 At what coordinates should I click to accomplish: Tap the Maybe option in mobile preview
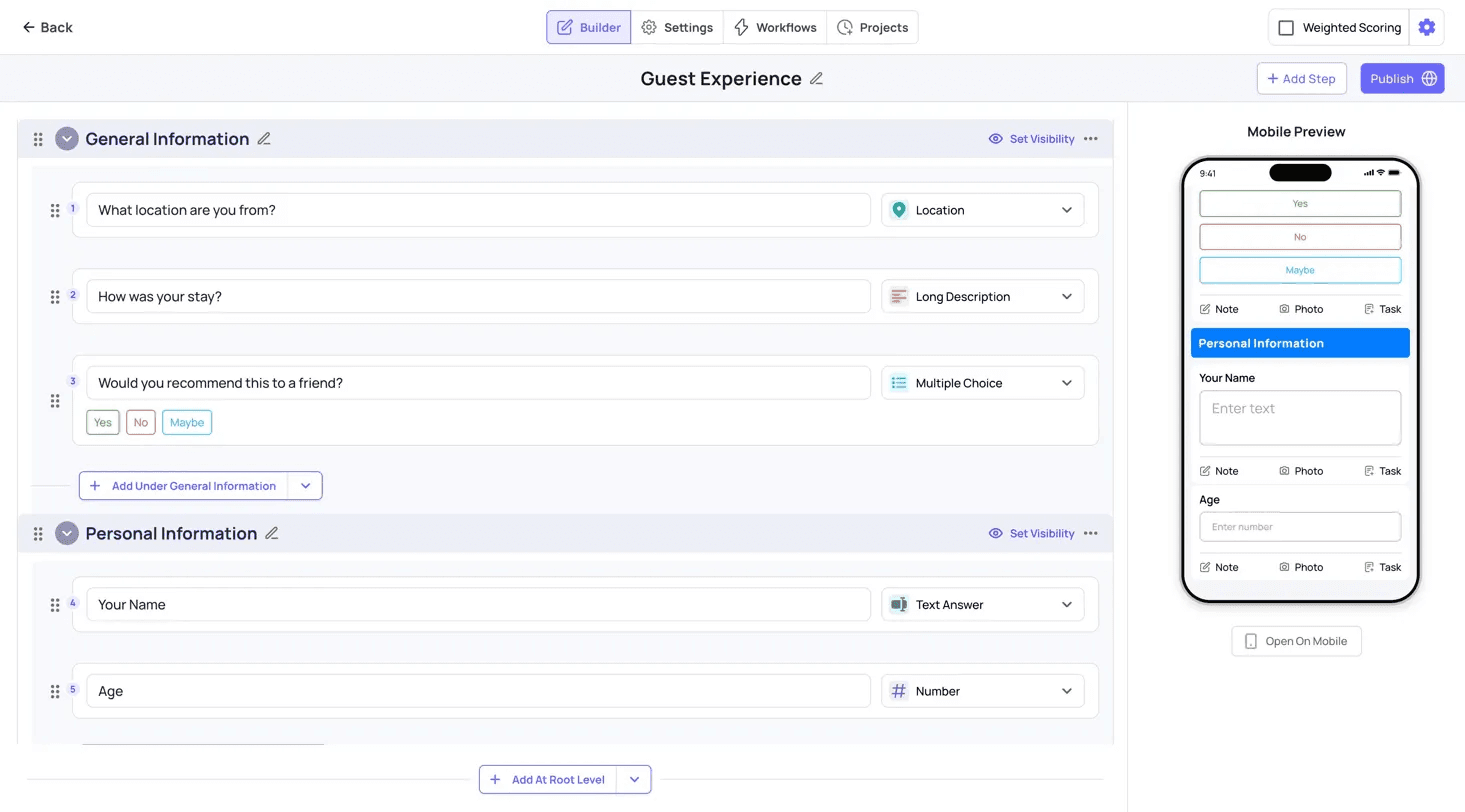1300,270
